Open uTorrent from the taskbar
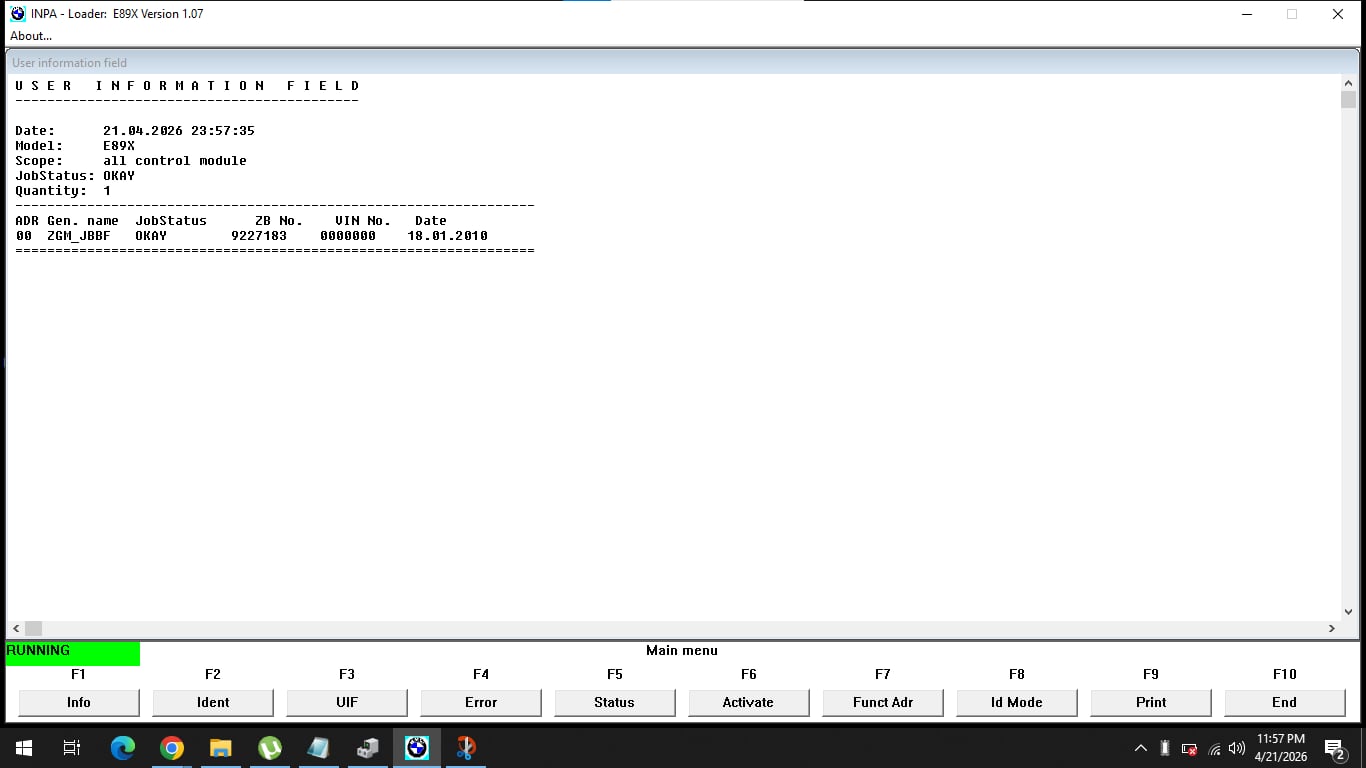1366x768 pixels. 270,748
